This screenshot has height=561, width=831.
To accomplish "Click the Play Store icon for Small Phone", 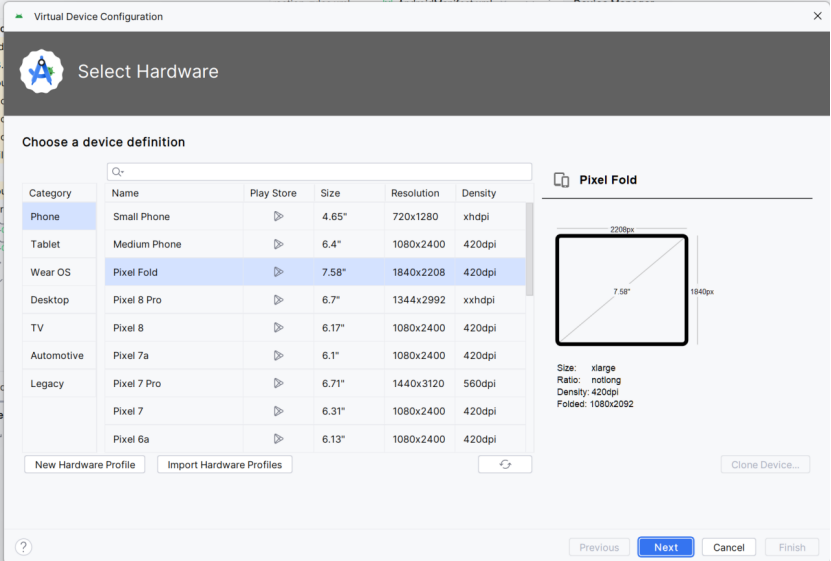I will coord(278,216).
